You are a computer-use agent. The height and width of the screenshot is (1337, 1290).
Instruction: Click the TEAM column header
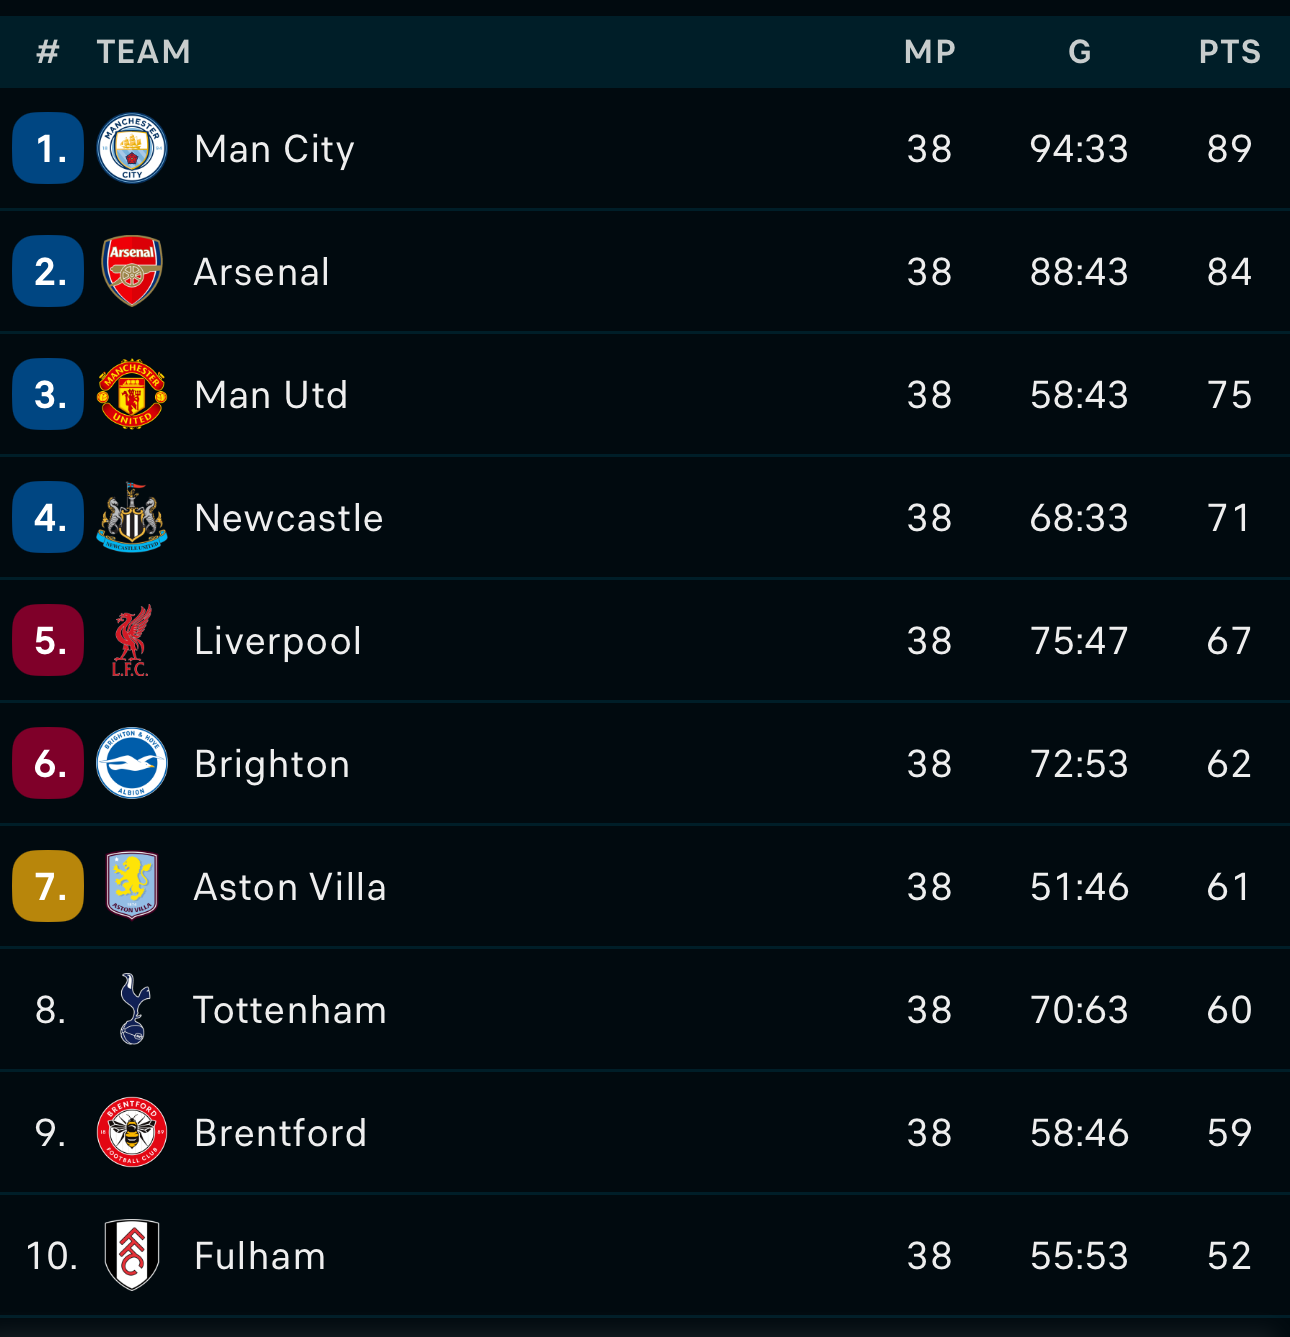tap(144, 52)
